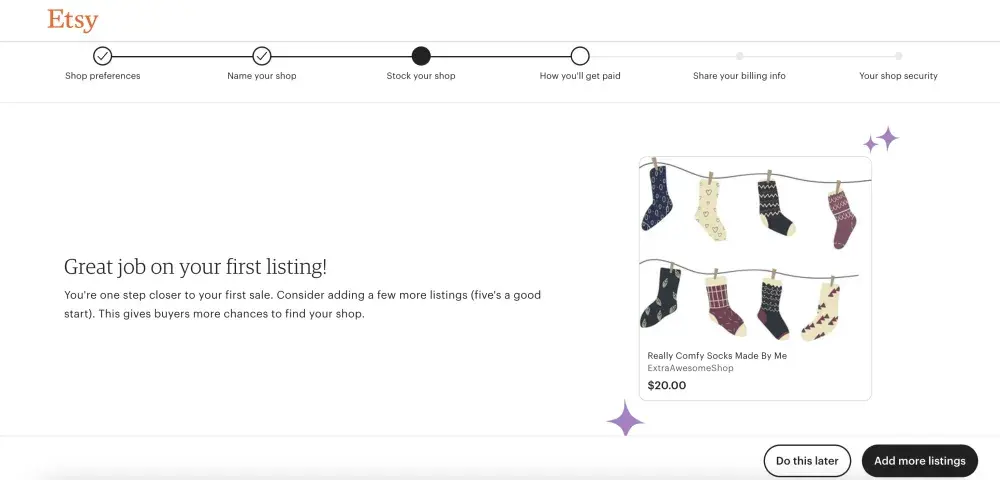
Task: Click the Really Comfy Socks listing title
Action: click(717, 356)
